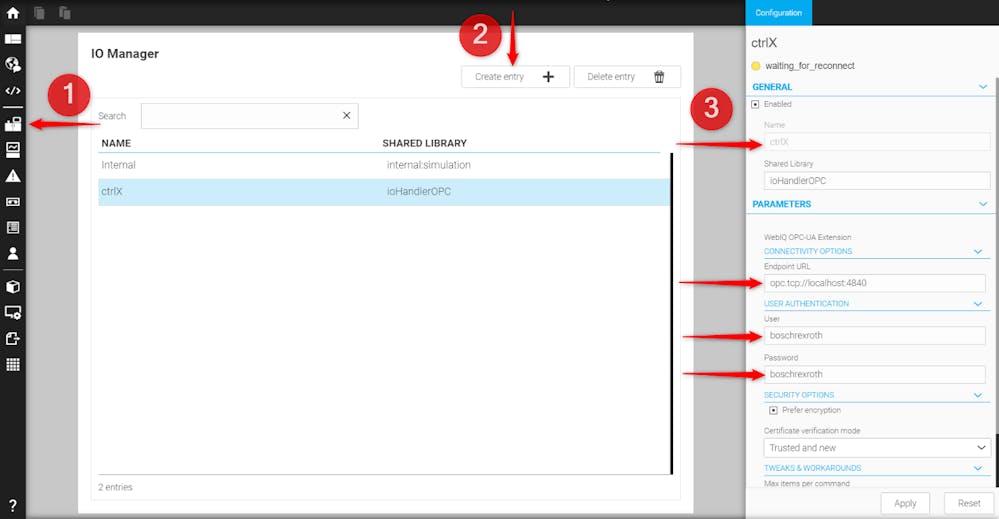Viewport: 999px width, 519px height.
Task: Collapse the SECURITY OPTIONS chevron
Action: (x=978, y=395)
